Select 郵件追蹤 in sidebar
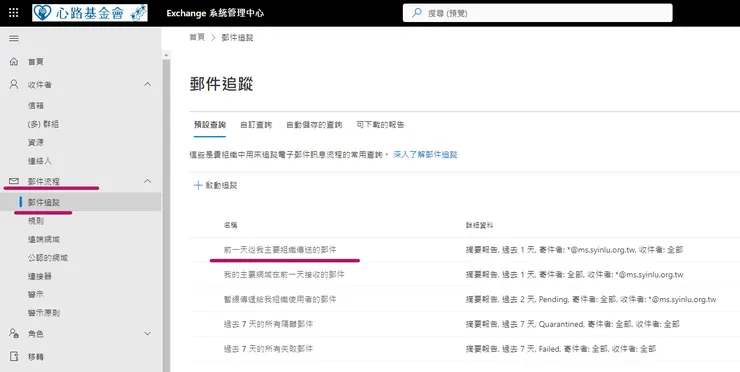 point(44,203)
